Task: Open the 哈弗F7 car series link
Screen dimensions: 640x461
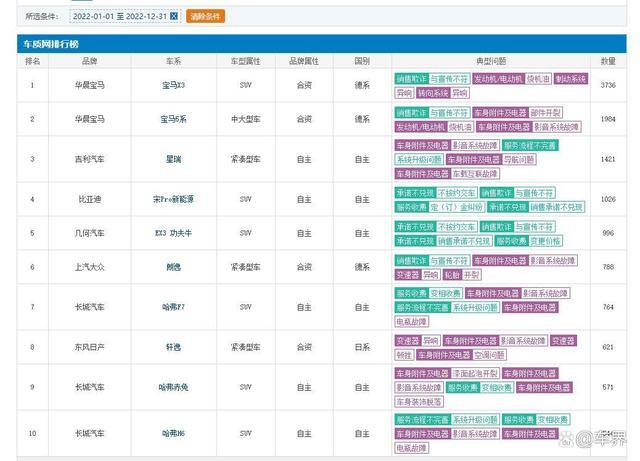Action: (173, 307)
